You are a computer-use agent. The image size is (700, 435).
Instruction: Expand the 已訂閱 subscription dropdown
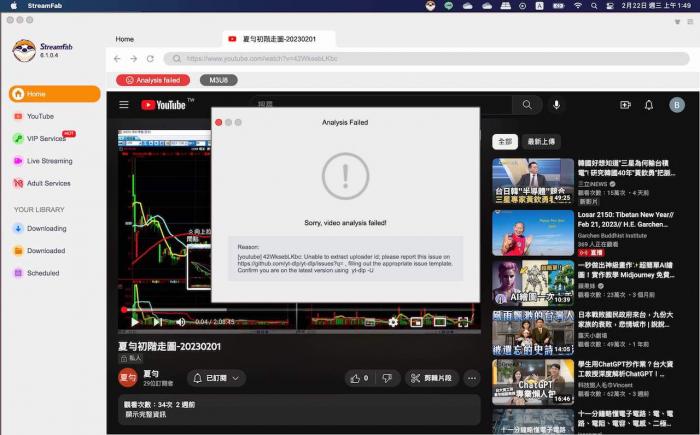coord(217,378)
